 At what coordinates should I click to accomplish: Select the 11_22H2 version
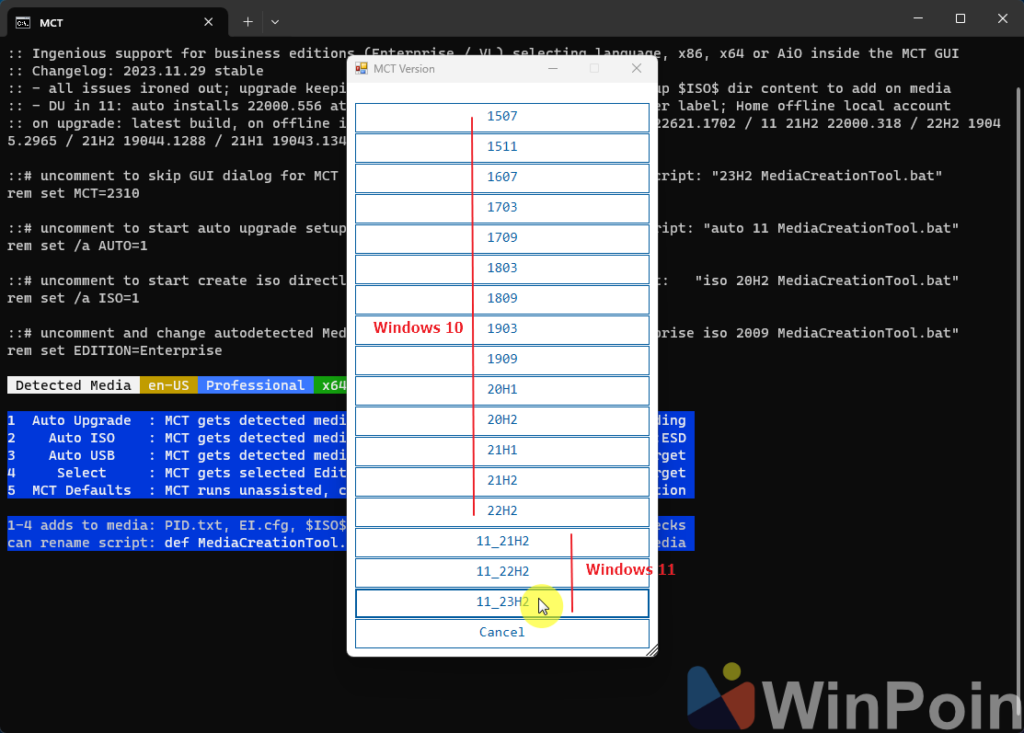tap(502, 572)
